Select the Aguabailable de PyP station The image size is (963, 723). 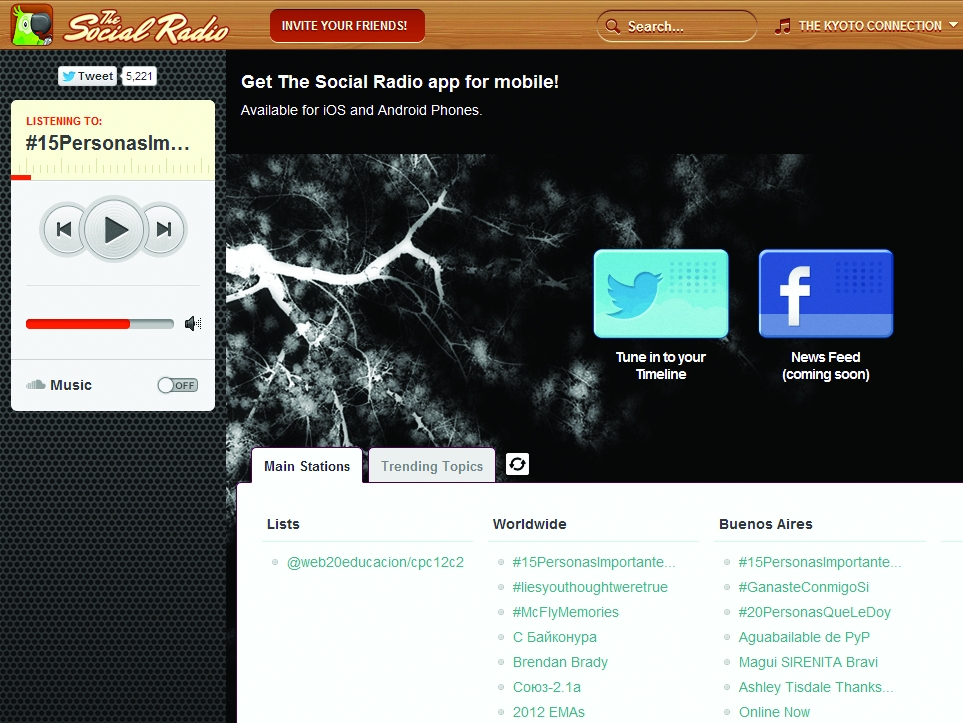(x=804, y=637)
